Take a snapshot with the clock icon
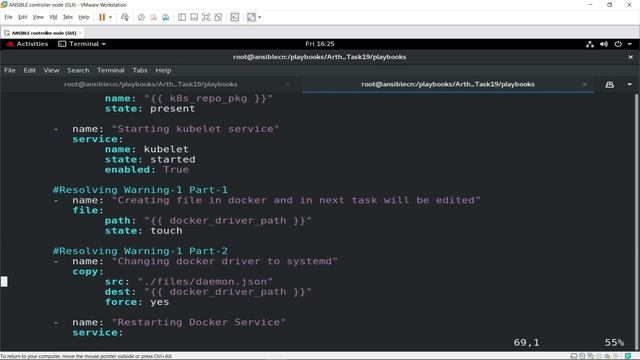 click(141, 17)
